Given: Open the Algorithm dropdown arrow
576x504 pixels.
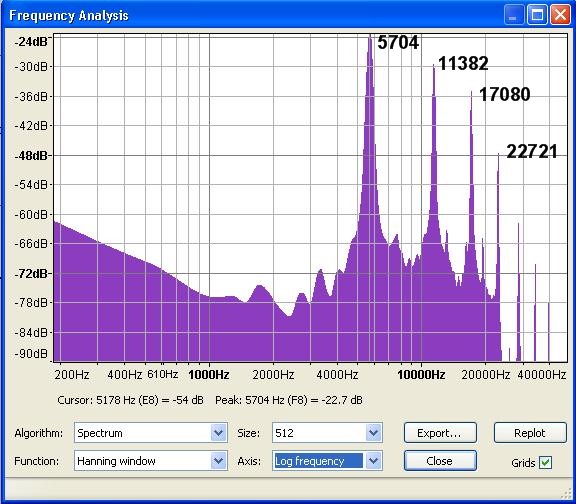Looking at the screenshot, I should coord(219,433).
